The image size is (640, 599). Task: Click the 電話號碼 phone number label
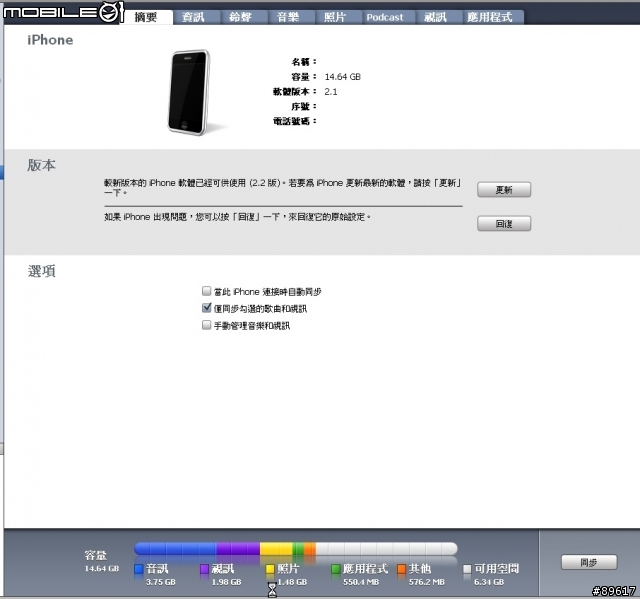[295, 121]
